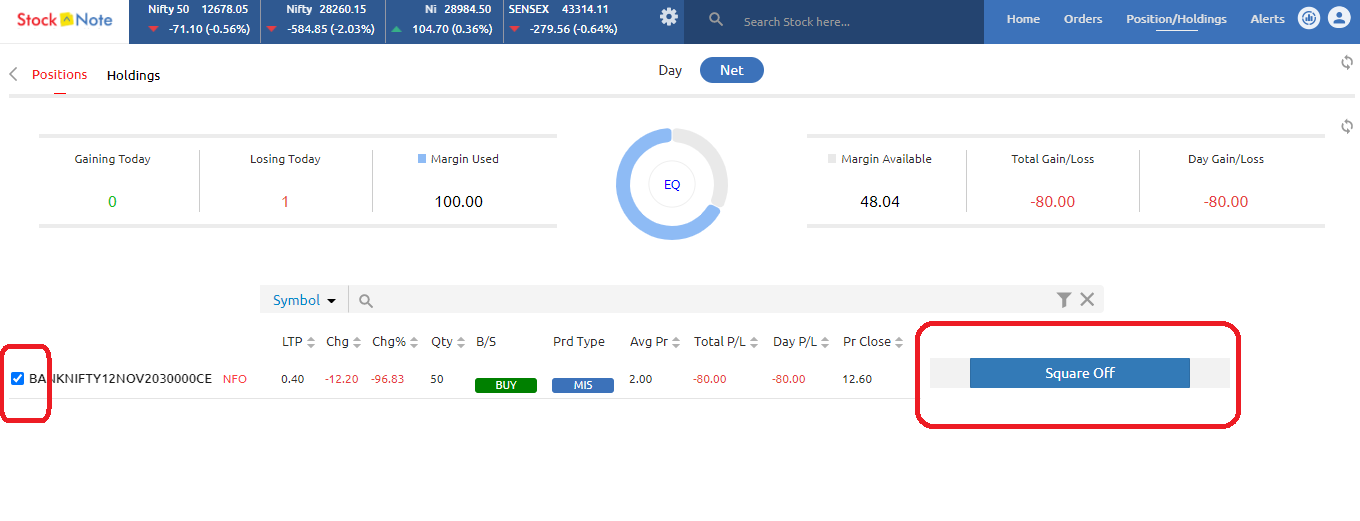Clear symbol search with the X icon
The image size is (1360, 521).
pos(1087,300)
